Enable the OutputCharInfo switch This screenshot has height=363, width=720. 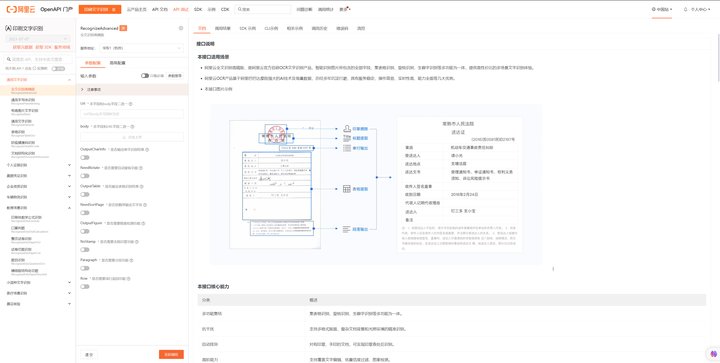point(85,157)
